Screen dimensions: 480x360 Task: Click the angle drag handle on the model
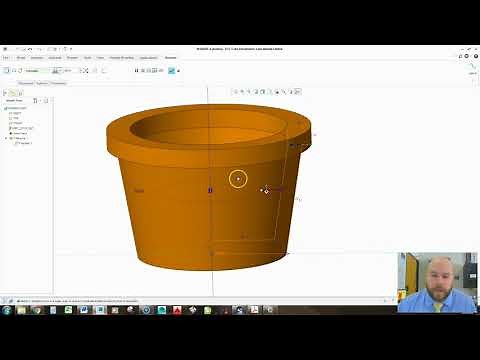pyautogui.click(x=266, y=191)
